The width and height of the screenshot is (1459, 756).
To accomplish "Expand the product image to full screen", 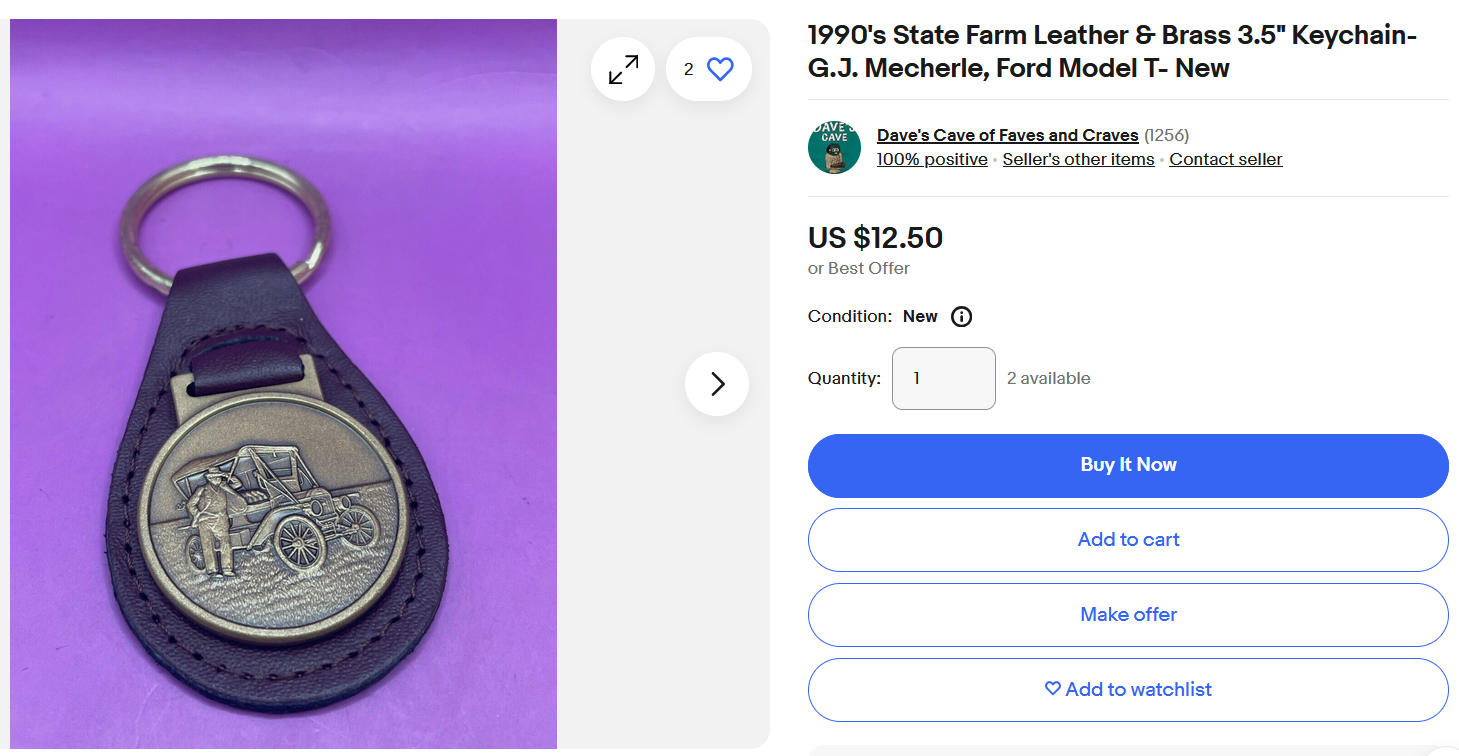I will 623,70.
